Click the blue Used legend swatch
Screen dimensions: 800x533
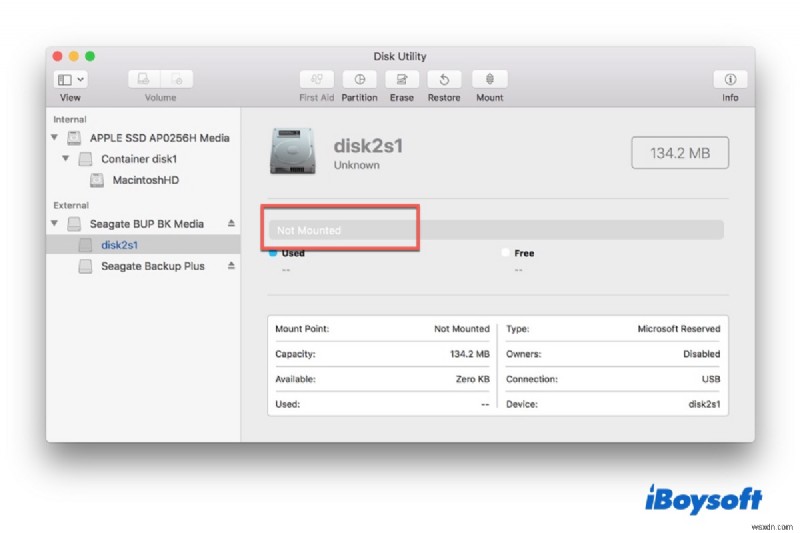click(273, 253)
